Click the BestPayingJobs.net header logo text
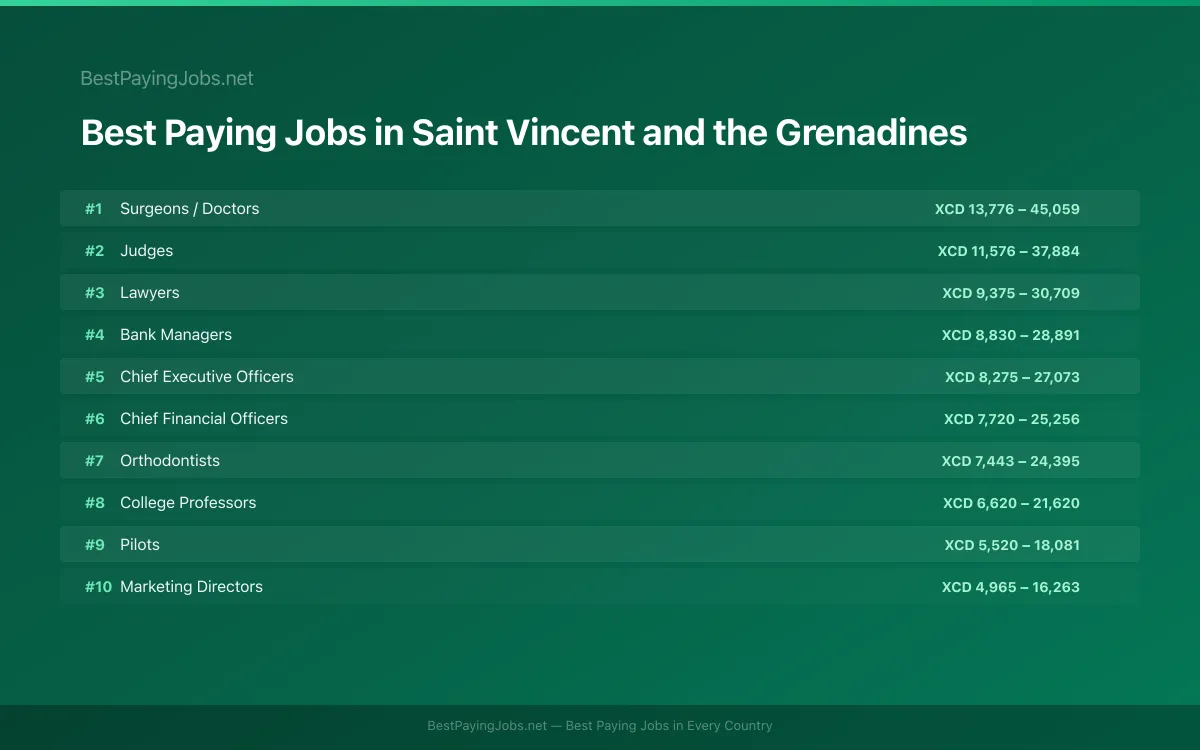Image resolution: width=1200 pixels, height=750 pixels. click(x=167, y=78)
